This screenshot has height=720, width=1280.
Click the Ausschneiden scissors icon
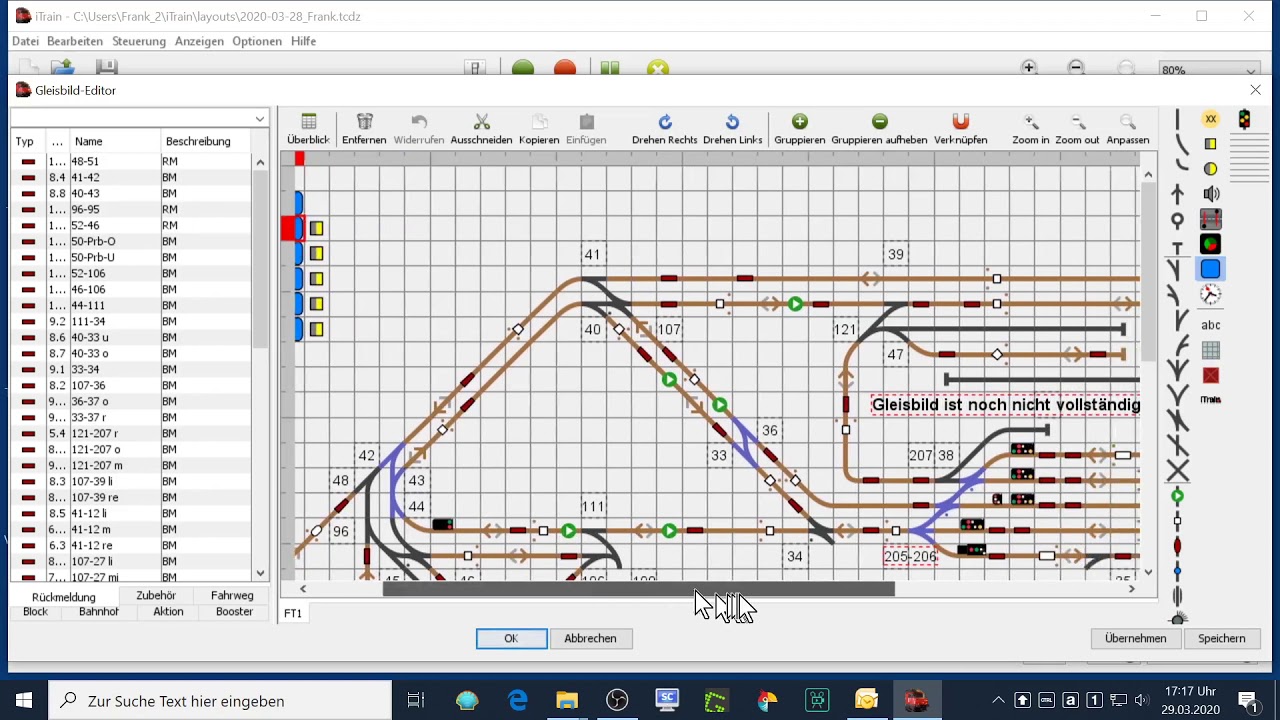point(481,122)
